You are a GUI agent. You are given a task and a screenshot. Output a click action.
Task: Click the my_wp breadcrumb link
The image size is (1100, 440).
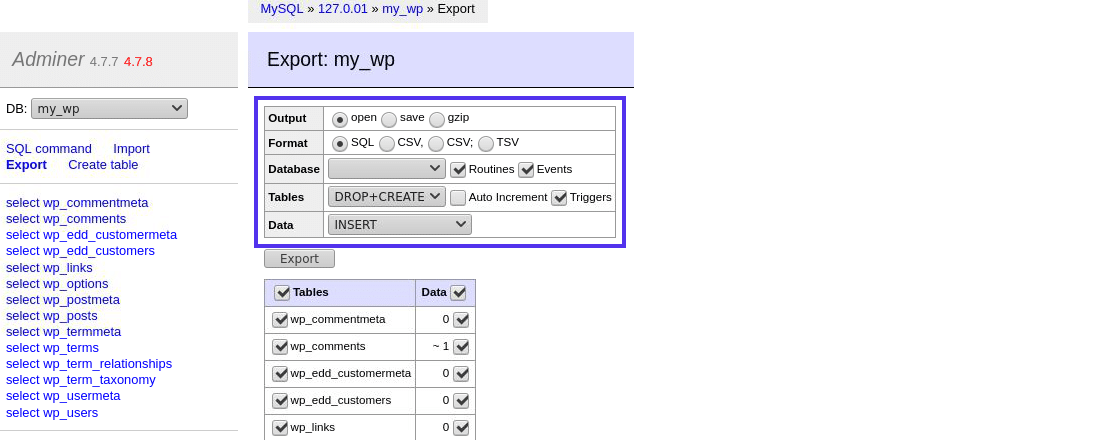point(402,8)
